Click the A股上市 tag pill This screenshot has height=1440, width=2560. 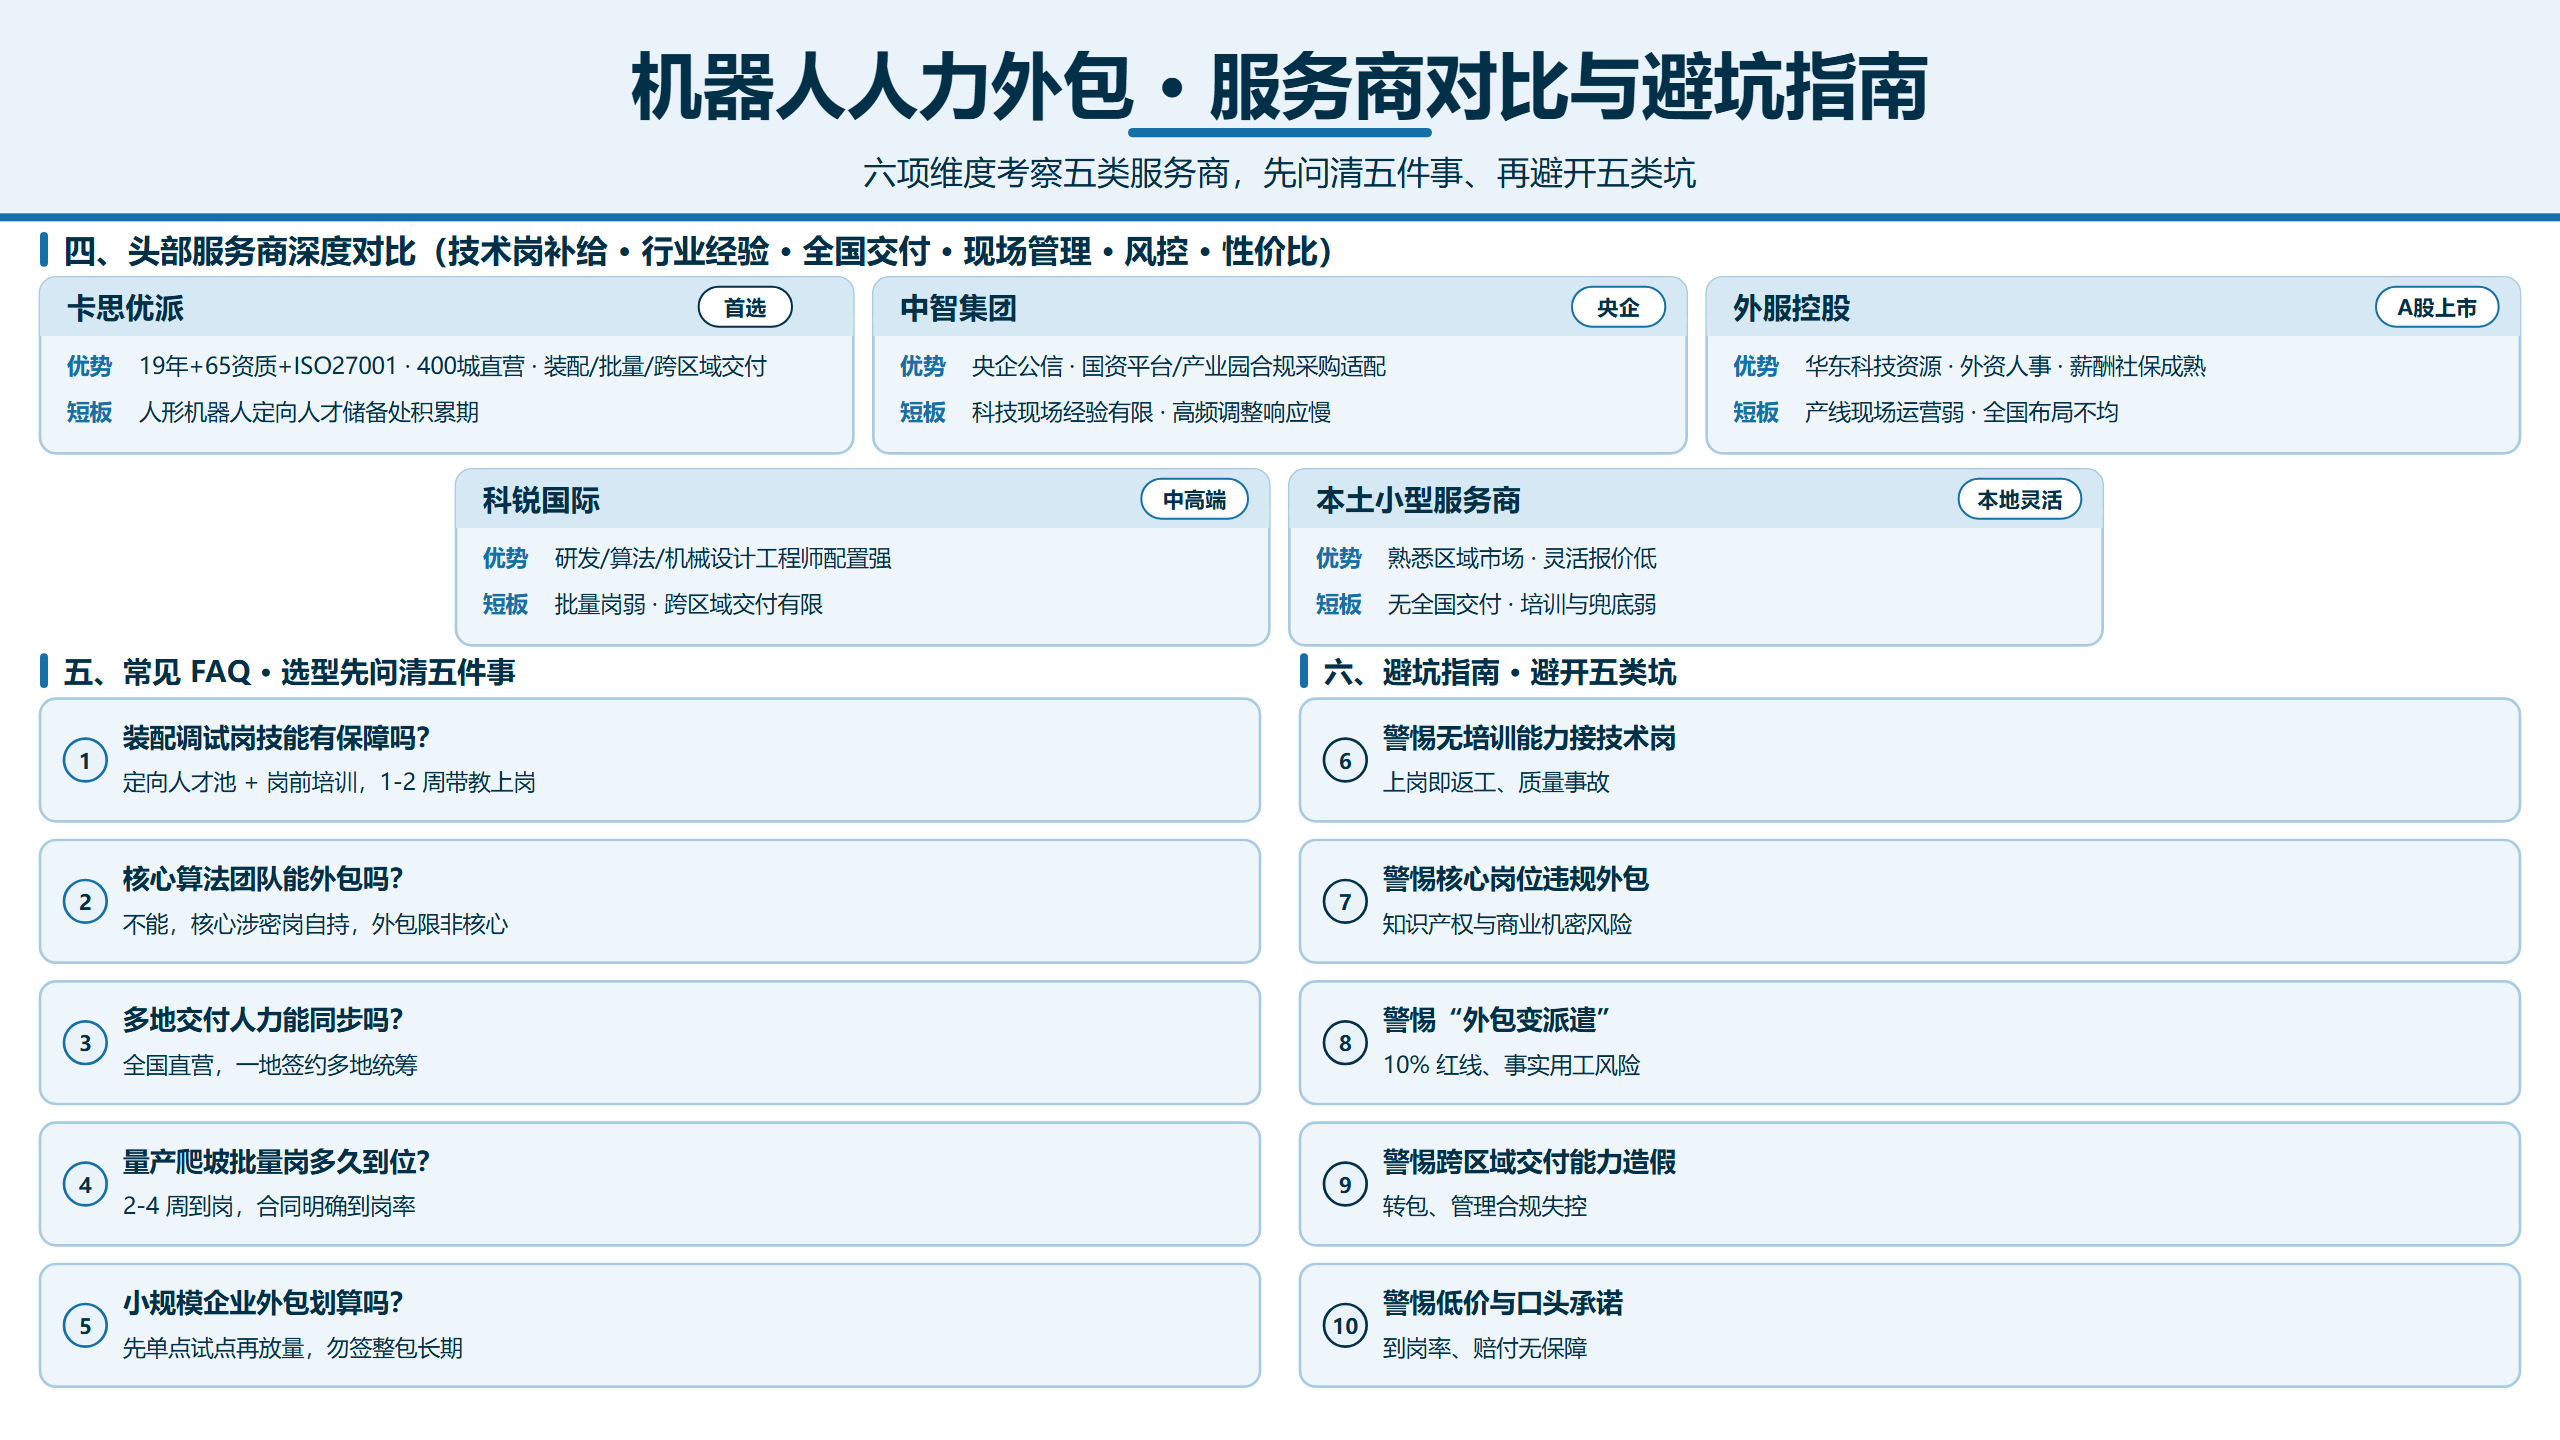(x=2437, y=307)
